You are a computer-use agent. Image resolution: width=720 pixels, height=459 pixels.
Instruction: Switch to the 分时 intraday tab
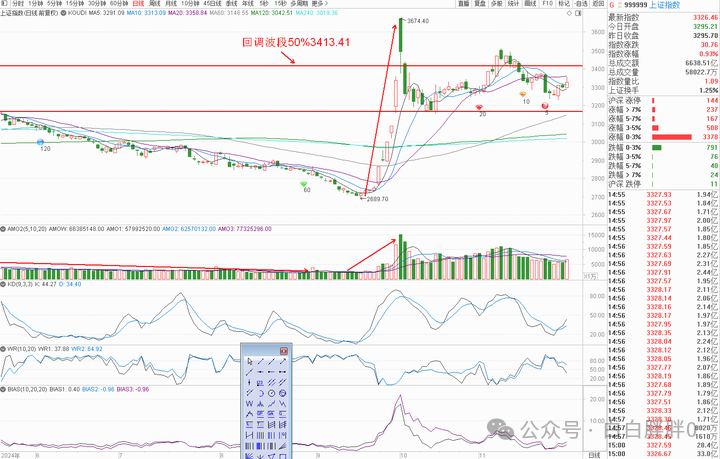(18, 4)
